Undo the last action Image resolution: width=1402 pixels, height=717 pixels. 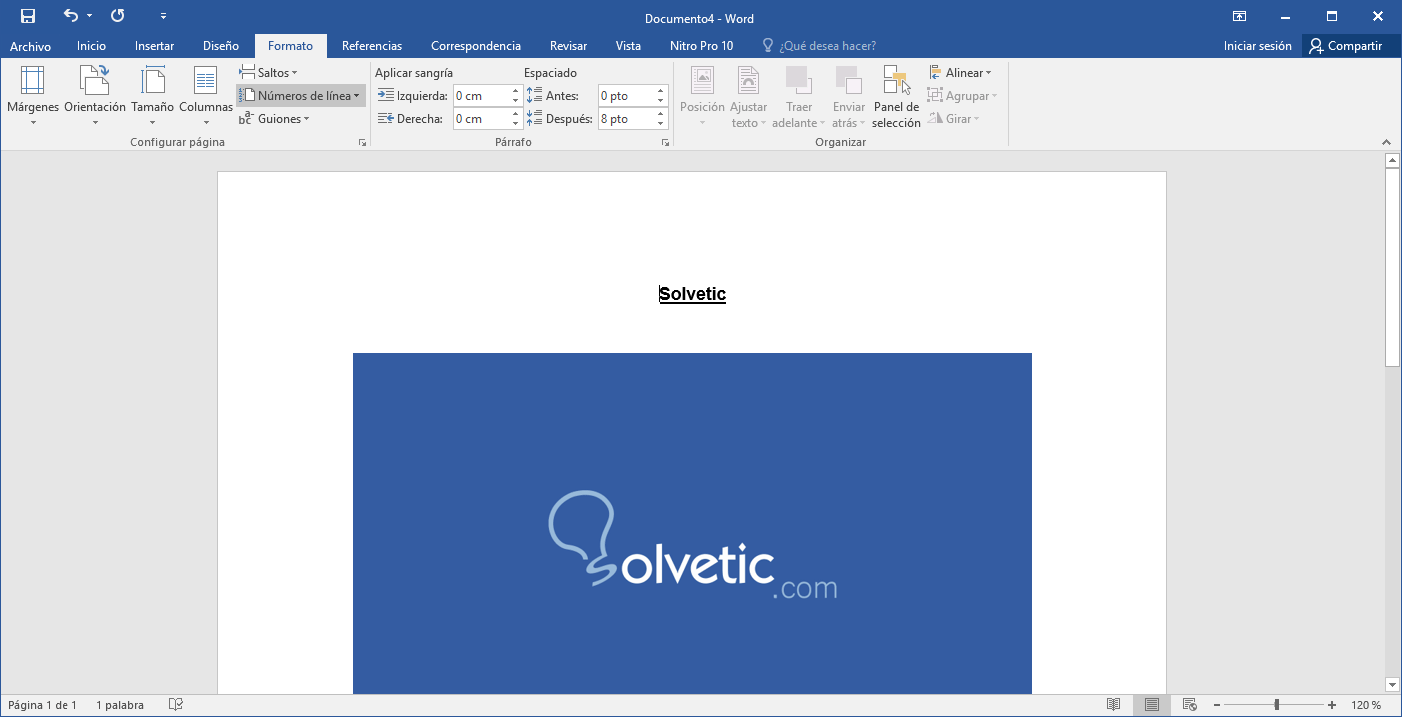coord(70,16)
